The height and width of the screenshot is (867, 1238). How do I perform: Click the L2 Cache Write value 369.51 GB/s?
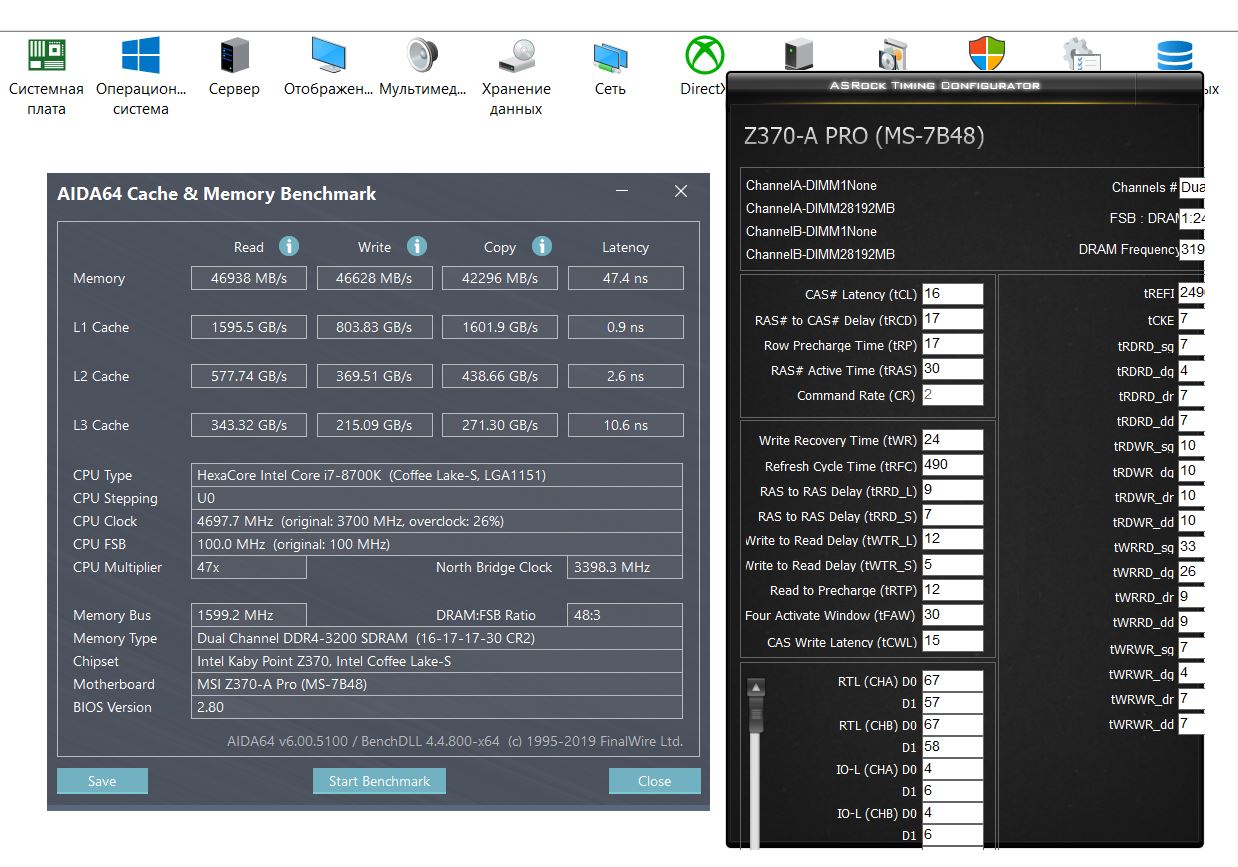point(375,376)
